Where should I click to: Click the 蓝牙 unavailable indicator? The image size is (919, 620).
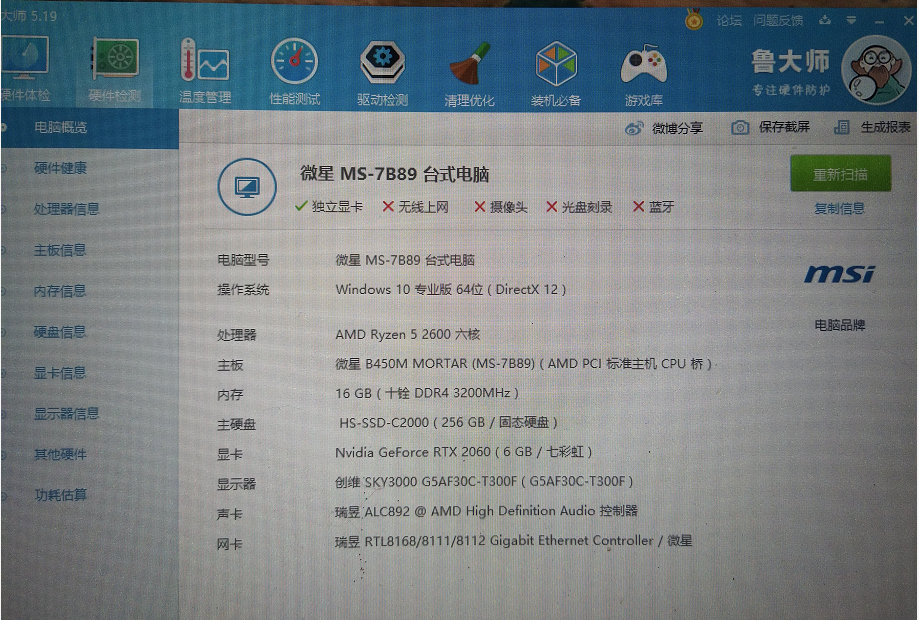(653, 207)
